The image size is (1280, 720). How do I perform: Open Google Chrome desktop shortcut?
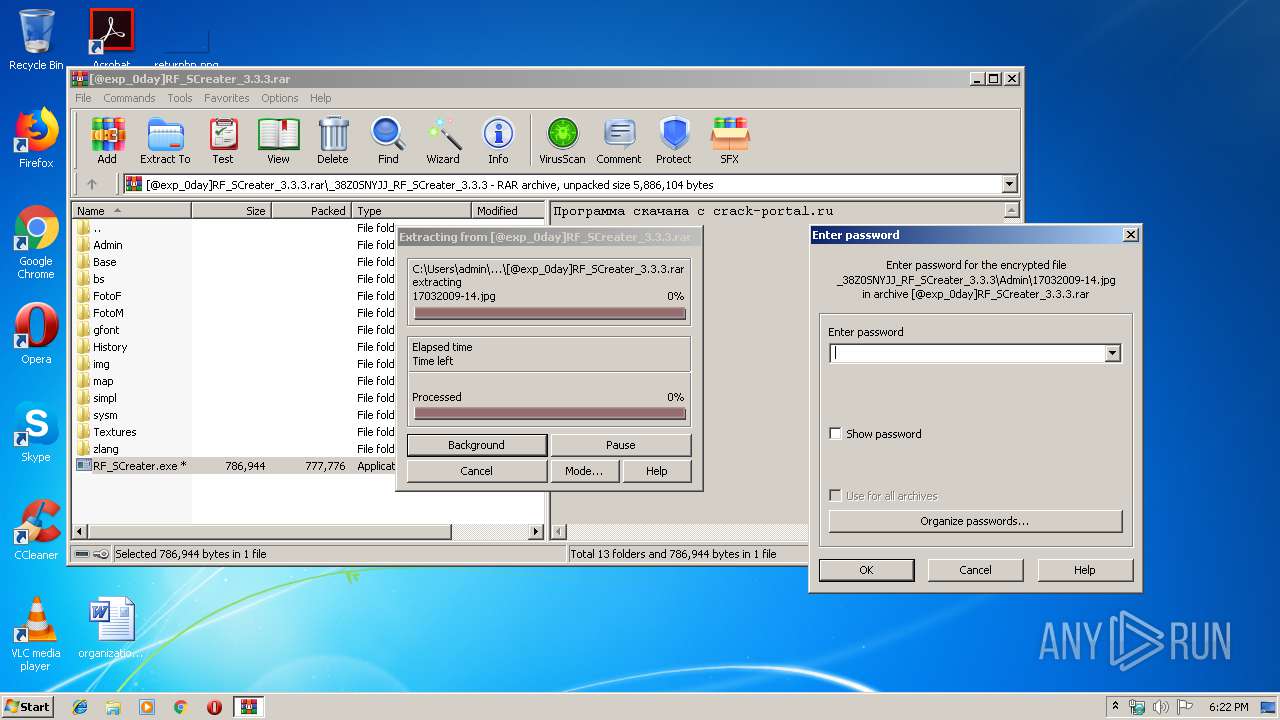[x=36, y=243]
